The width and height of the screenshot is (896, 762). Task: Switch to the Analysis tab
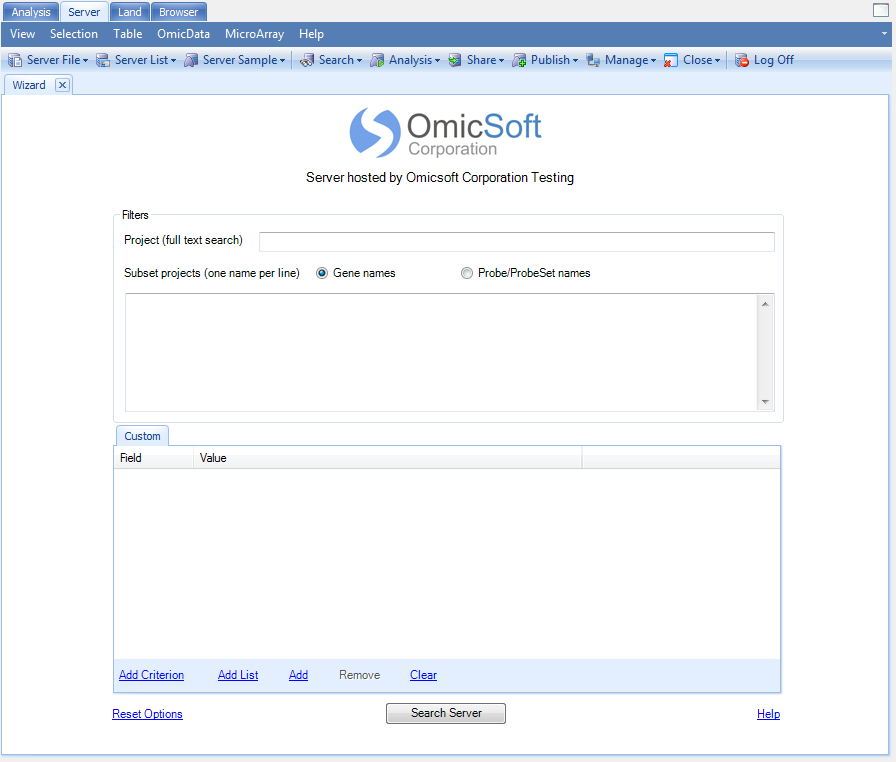pos(31,12)
